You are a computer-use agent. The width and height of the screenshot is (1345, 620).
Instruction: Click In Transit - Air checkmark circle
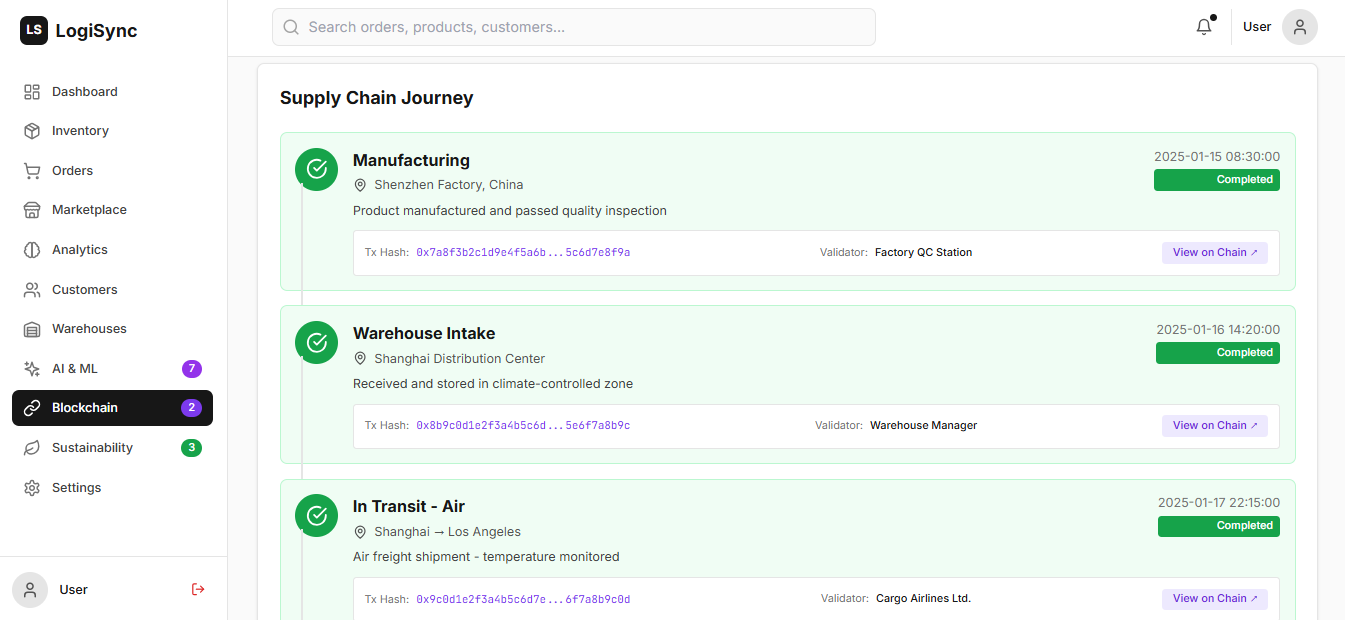pyautogui.click(x=317, y=515)
